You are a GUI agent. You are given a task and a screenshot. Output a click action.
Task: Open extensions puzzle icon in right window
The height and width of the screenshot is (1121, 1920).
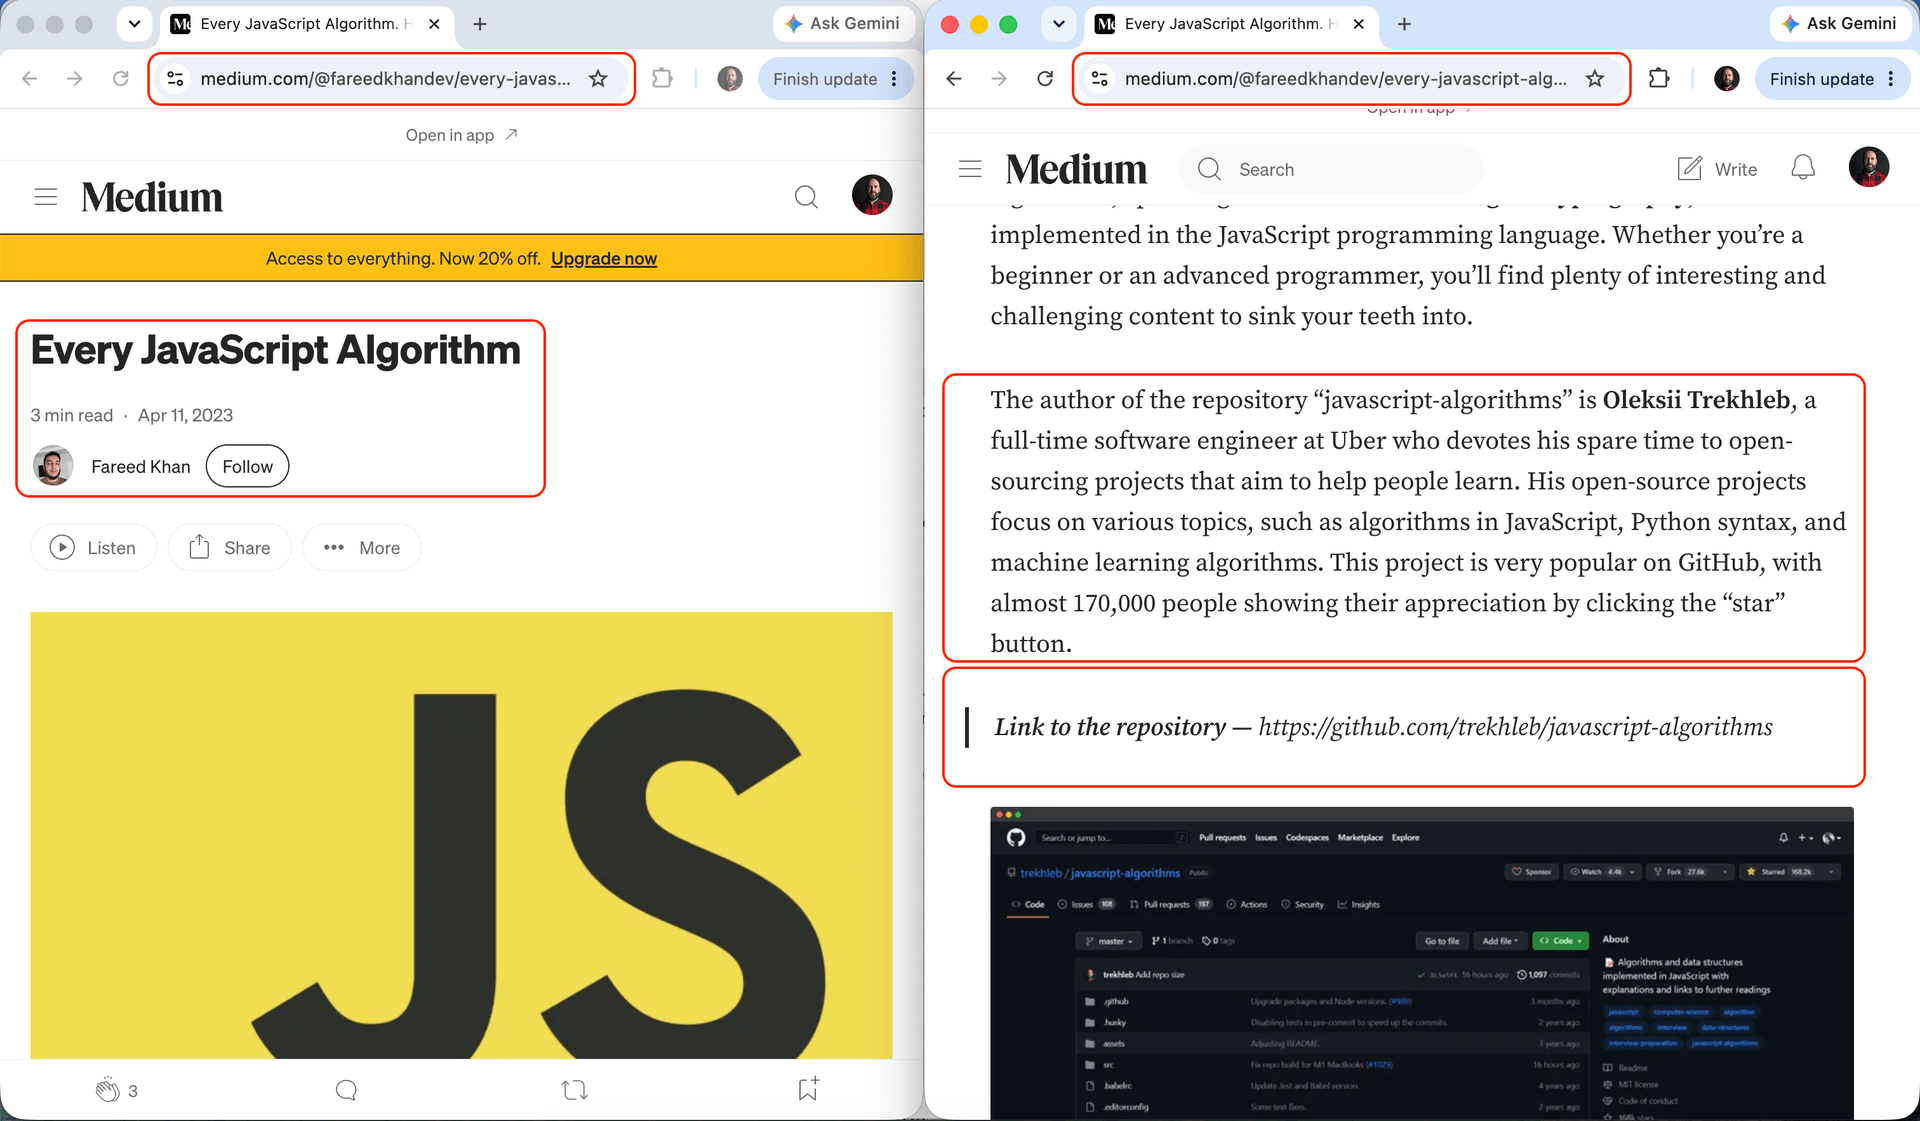pos(1659,78)
